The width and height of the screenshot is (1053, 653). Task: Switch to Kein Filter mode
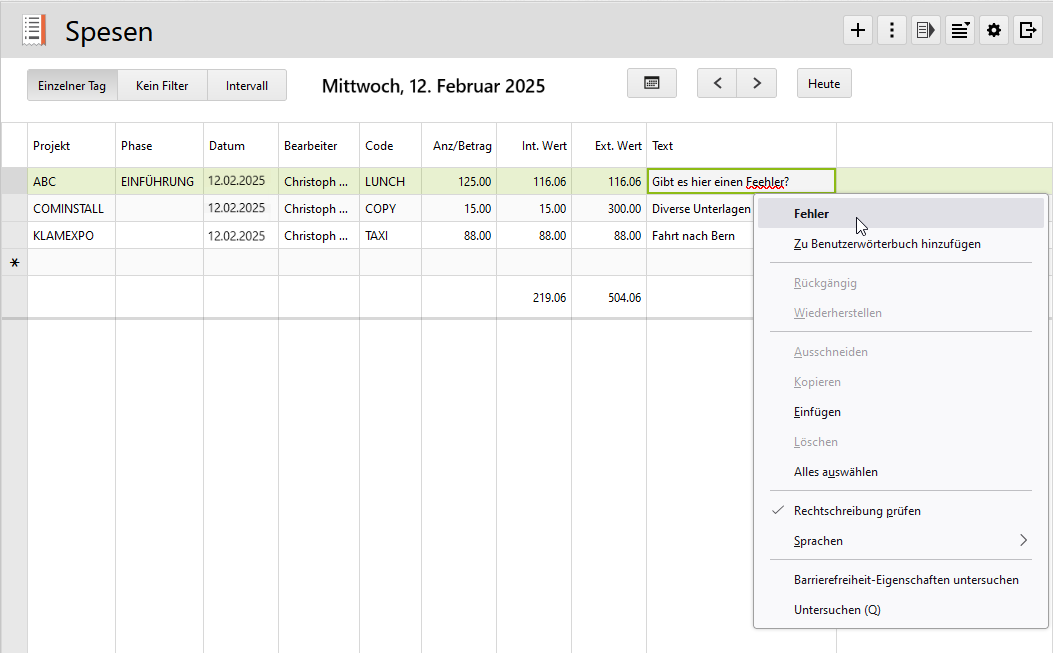162,85
